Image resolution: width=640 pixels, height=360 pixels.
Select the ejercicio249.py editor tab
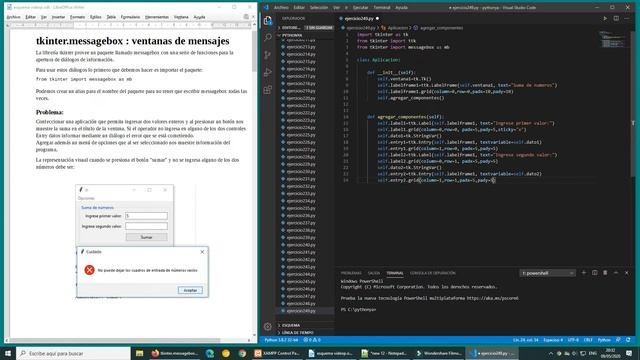click(x=360, y=18)
